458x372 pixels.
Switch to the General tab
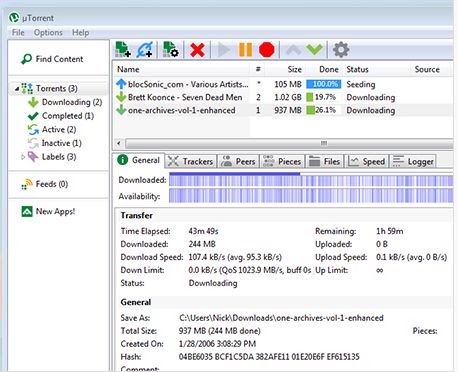(139, 160)
